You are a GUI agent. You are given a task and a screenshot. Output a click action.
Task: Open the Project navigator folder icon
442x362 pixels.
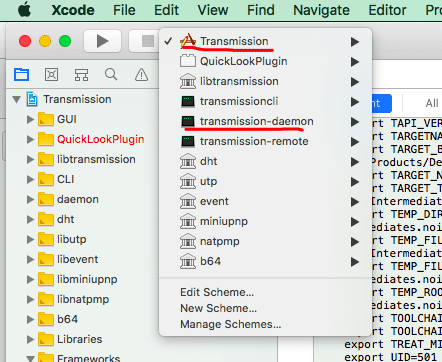[x=21, y=74]
